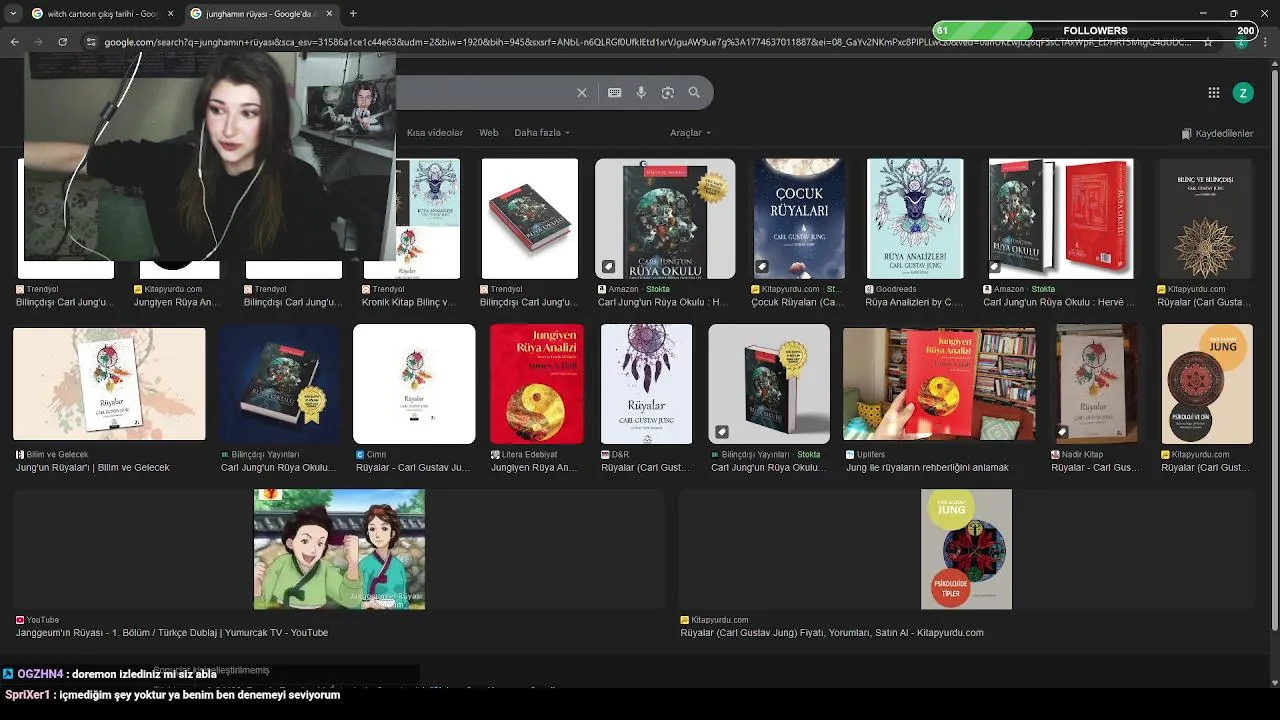Open site information icon in address bar
Screen dimensions: 1280x720
point(91,42)
